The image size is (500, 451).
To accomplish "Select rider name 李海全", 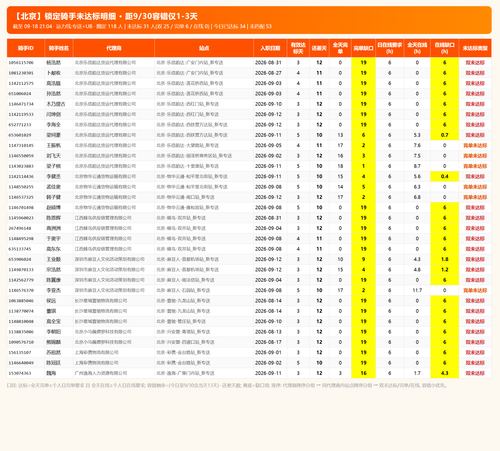I will (x=53, y=125).
